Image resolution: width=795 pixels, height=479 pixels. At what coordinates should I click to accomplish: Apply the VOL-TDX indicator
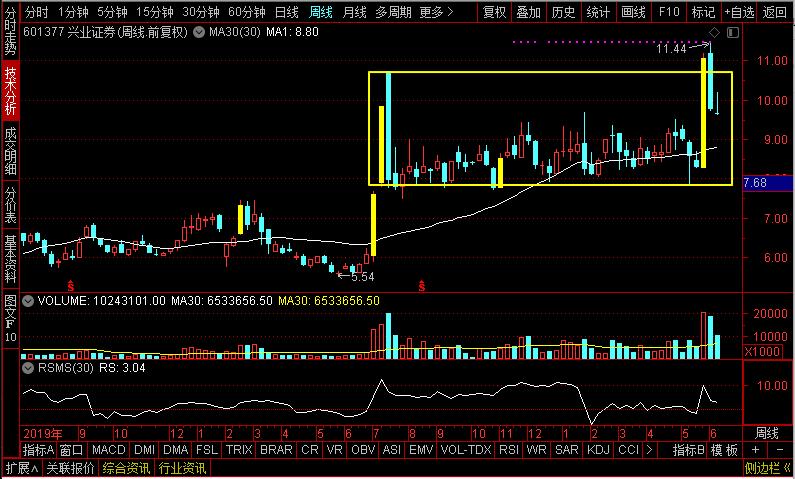[x=466, y=450]
